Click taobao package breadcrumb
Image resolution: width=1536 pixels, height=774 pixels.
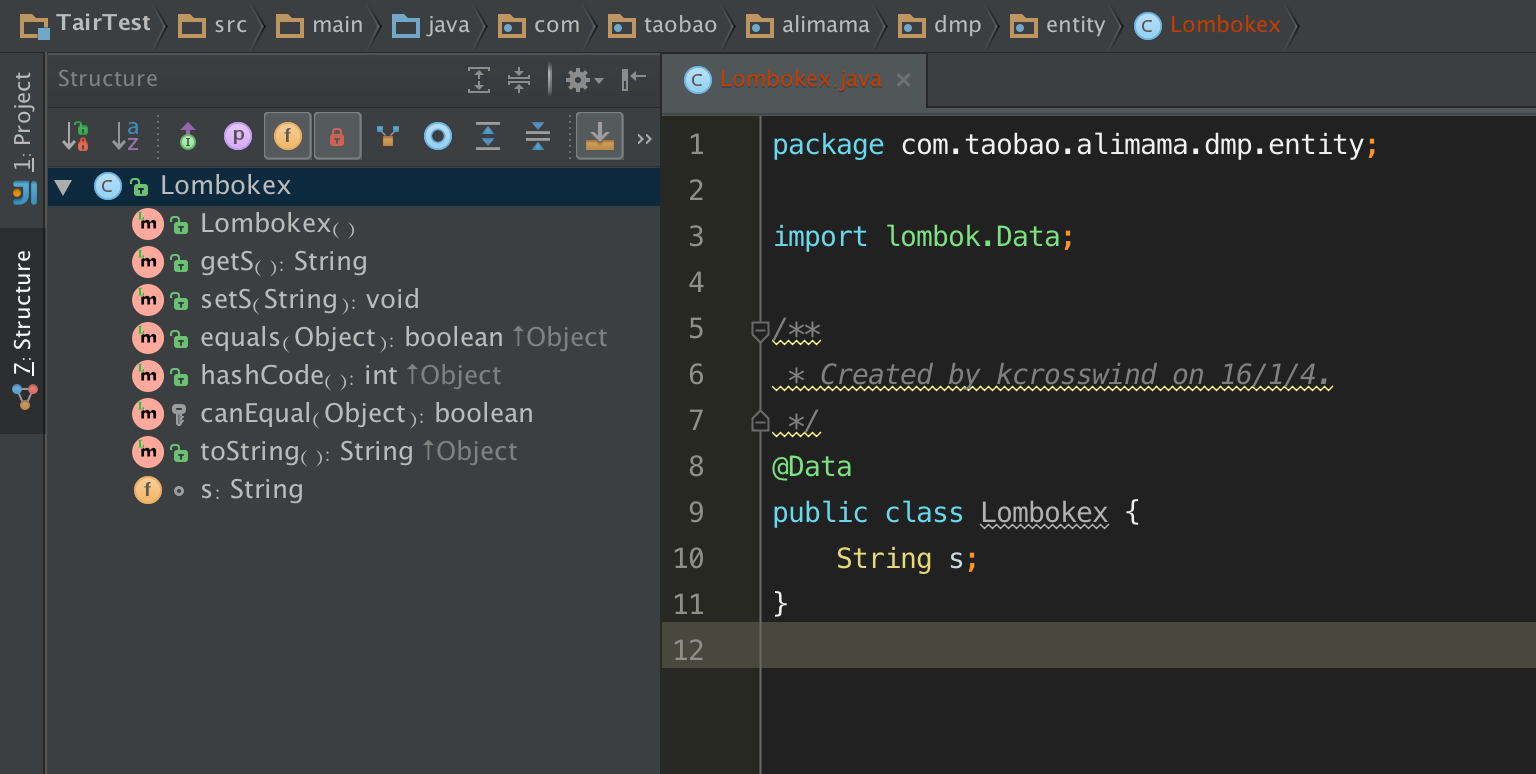[663, 25]
